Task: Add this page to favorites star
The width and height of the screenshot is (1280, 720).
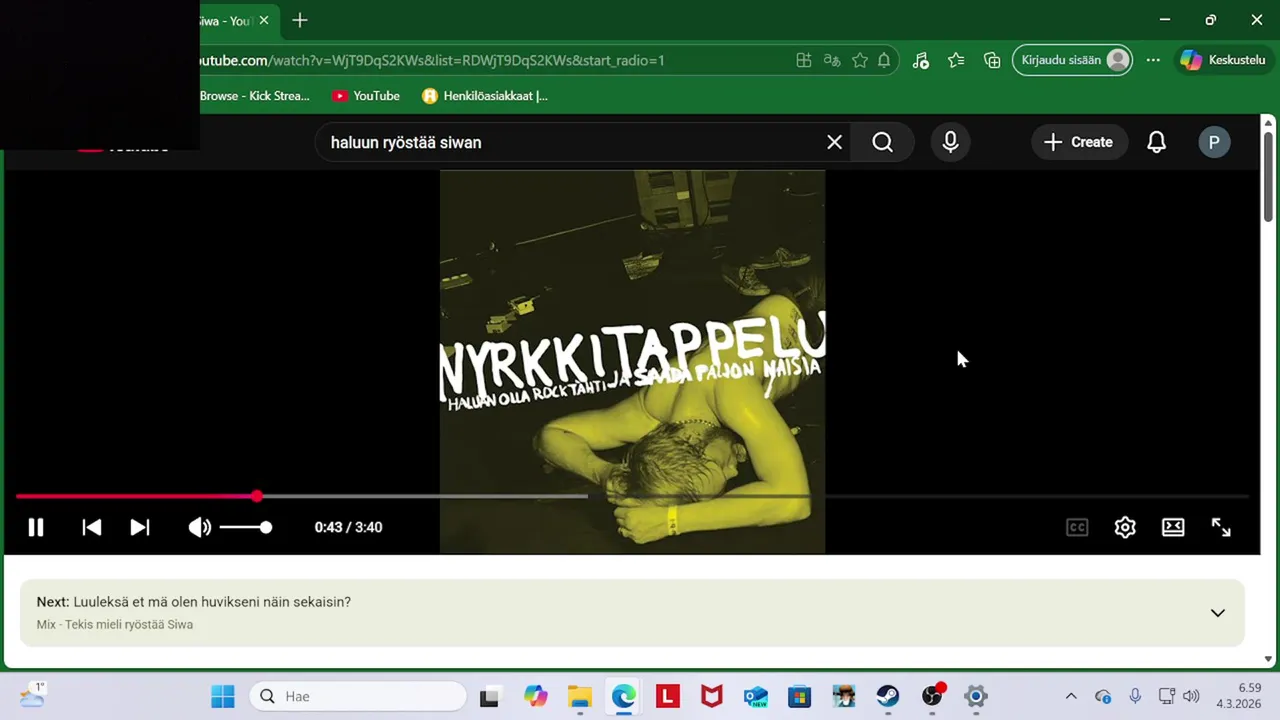Action: 860,60
